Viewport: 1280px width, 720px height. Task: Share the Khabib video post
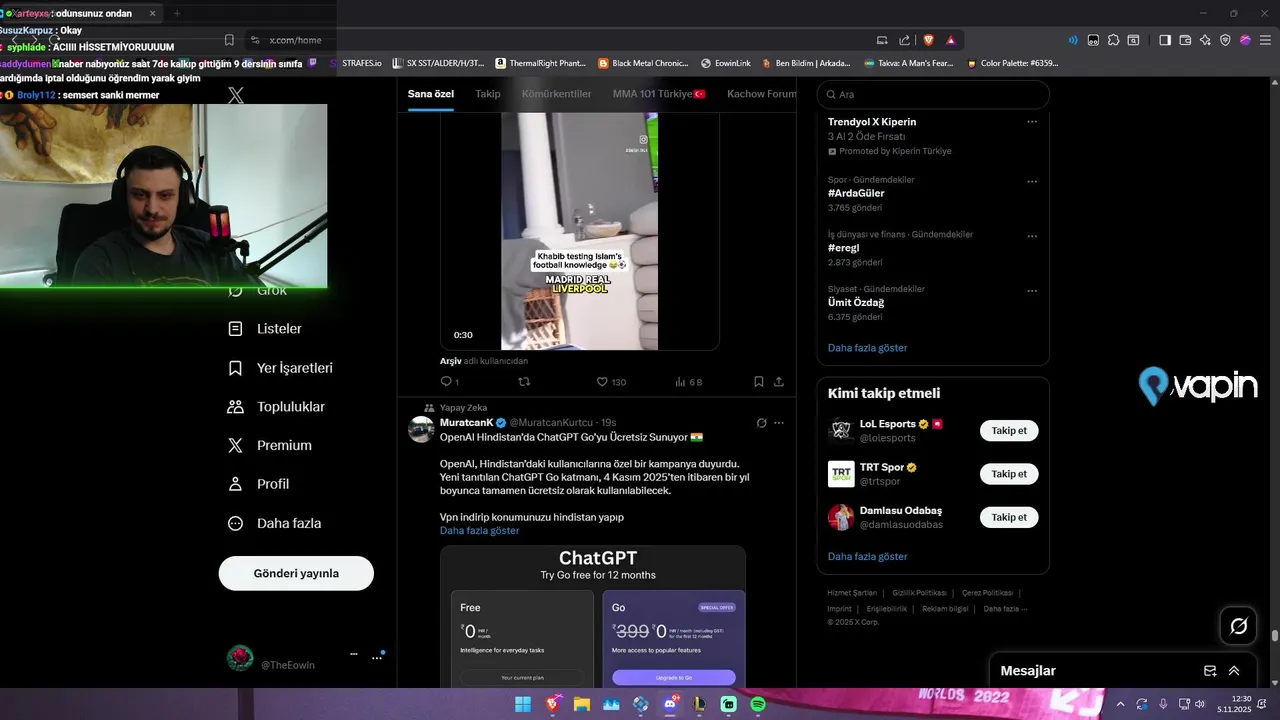tap(779, 382)
